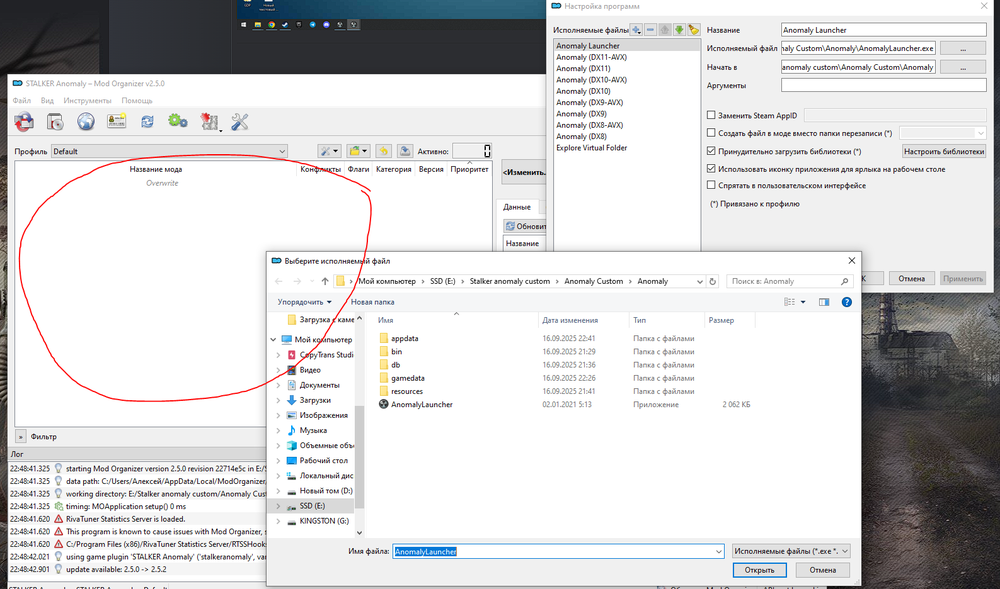Click the blue refresh arrows toolbar icon
The height and width of the screenshot is (589, 1000).
pyautogui.click(x=147, y=121)
